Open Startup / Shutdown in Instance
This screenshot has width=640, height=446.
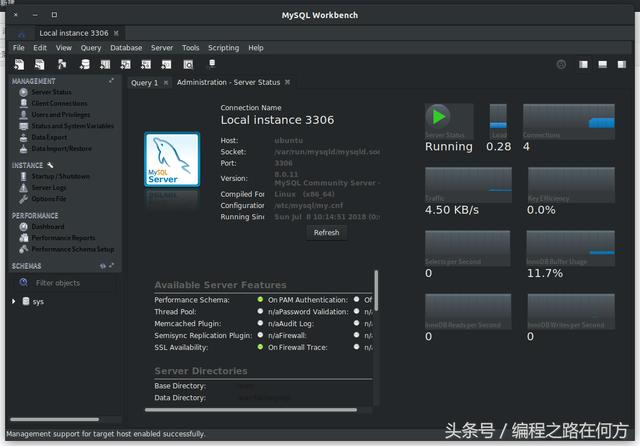coord(60,176)
